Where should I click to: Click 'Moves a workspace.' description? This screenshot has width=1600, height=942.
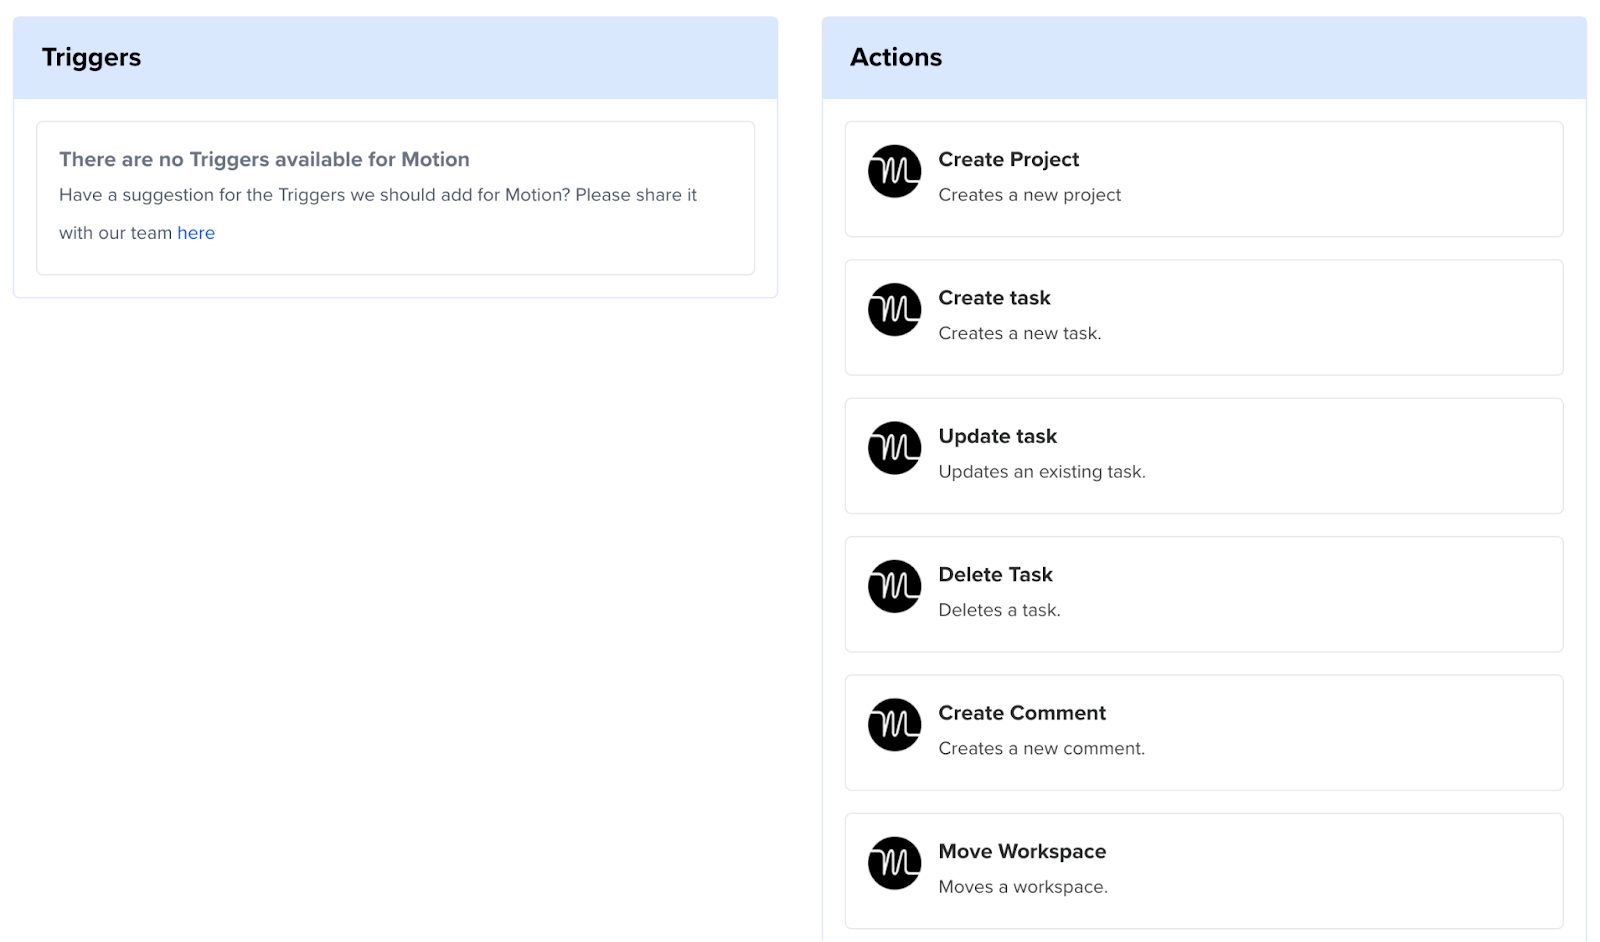pyautogui.click(x=1022, y=887)
